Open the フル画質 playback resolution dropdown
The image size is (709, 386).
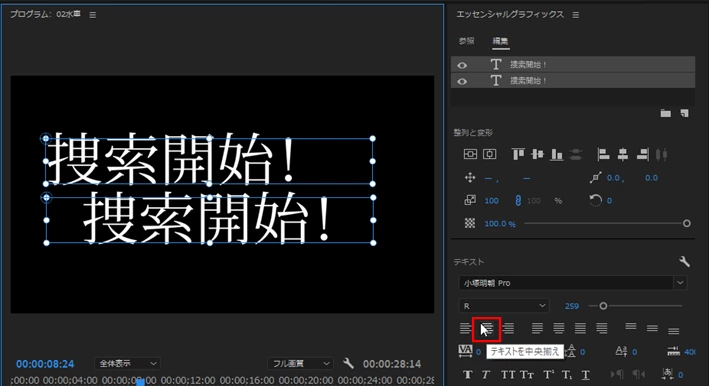[x=300, y=363]
